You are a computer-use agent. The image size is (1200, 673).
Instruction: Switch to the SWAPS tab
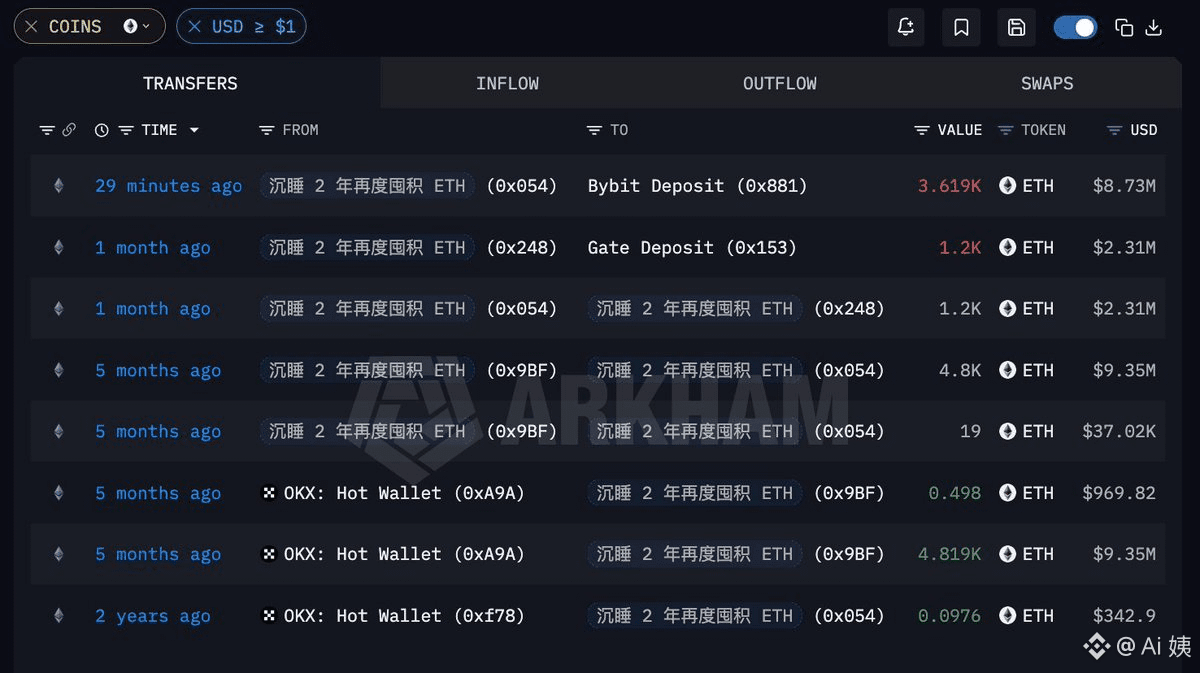click(x=1047, y=83)
